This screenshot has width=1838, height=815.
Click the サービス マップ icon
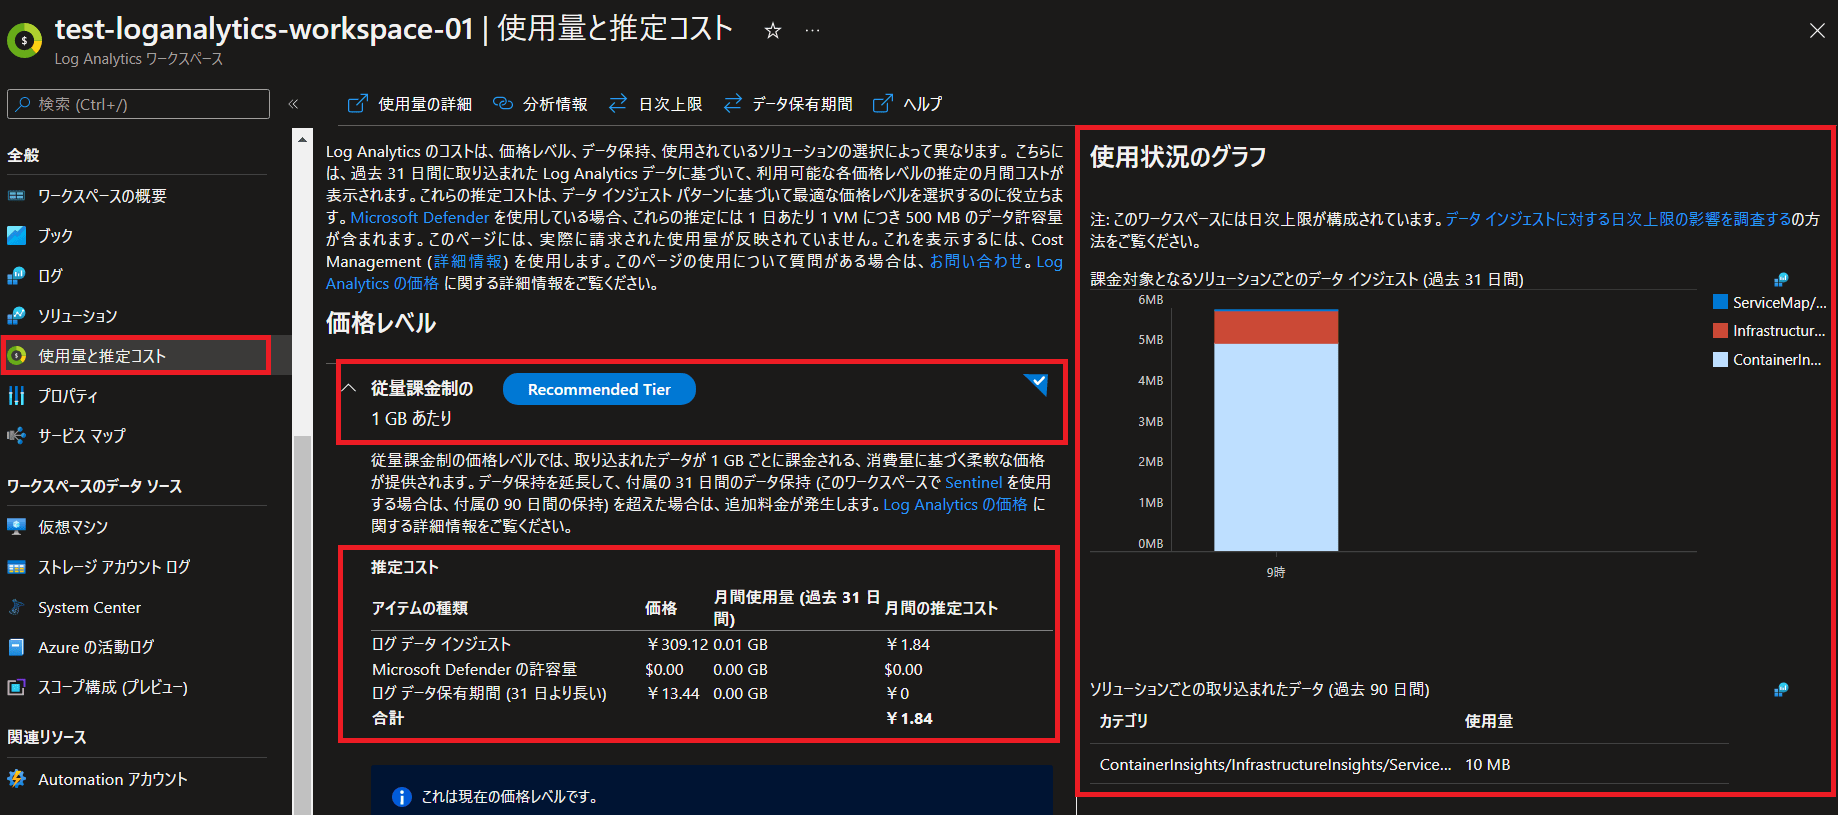(17, 436)
